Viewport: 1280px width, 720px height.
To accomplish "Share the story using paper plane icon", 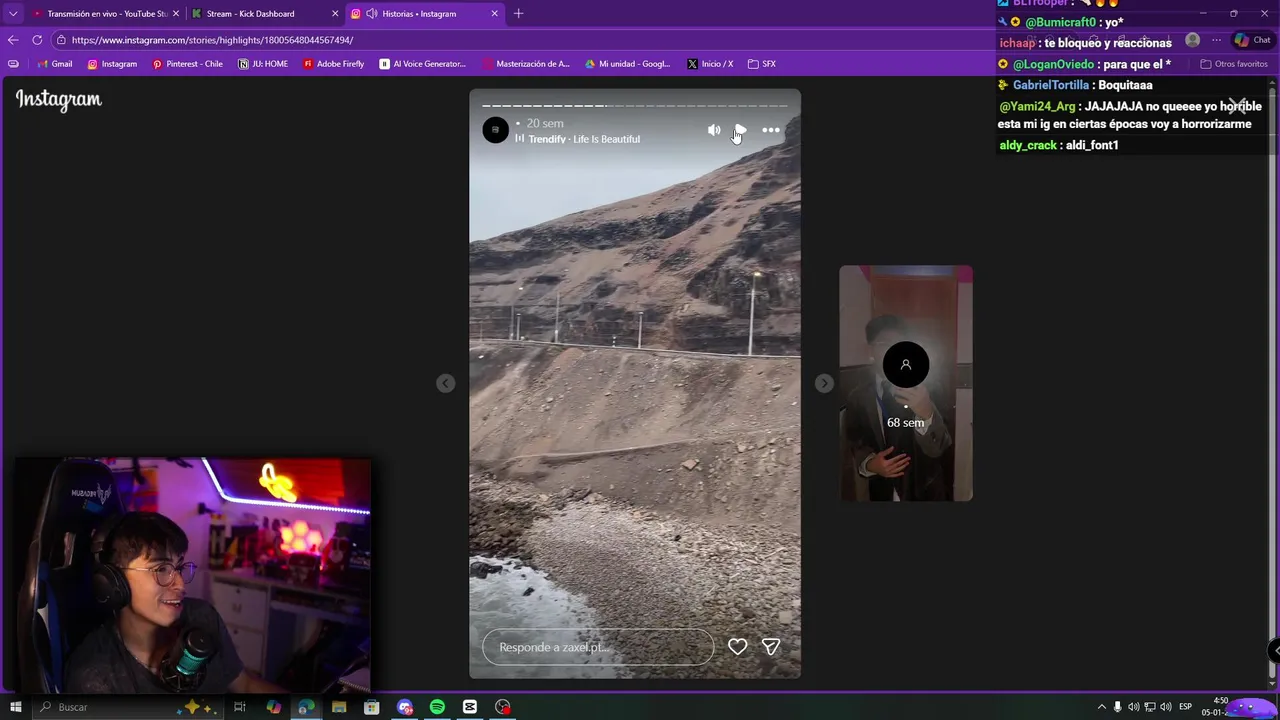I will [771, 647].
